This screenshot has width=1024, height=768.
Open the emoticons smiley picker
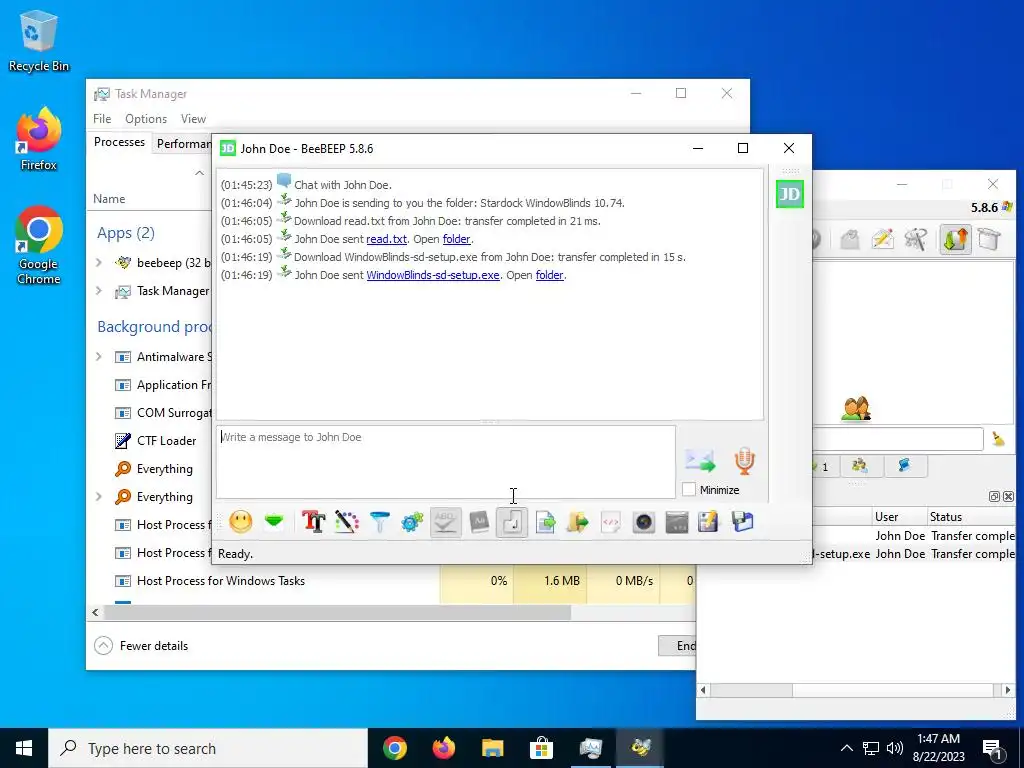click(241, 522)
